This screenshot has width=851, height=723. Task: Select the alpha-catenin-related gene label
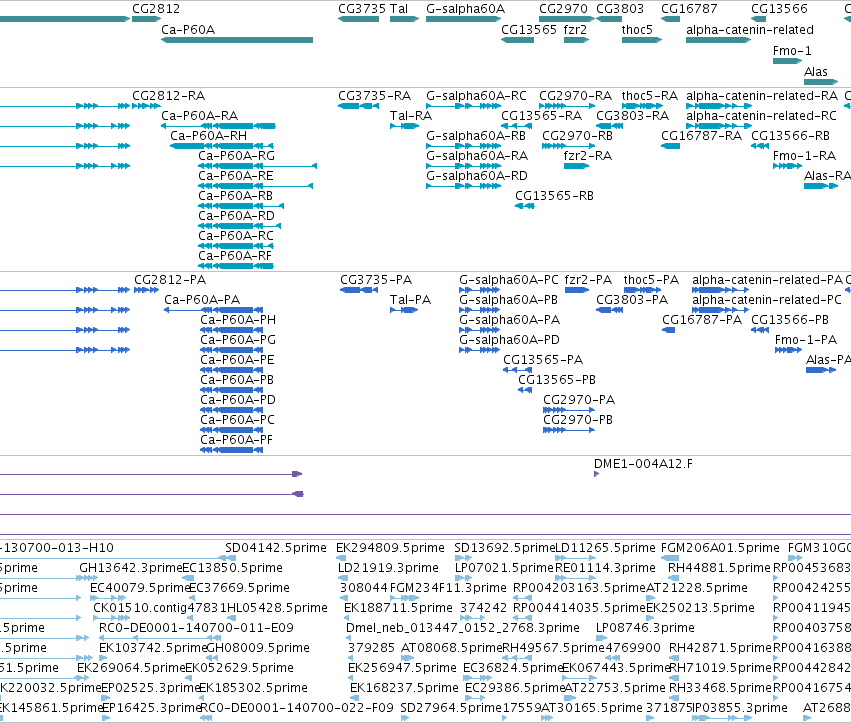coord(750,29)
